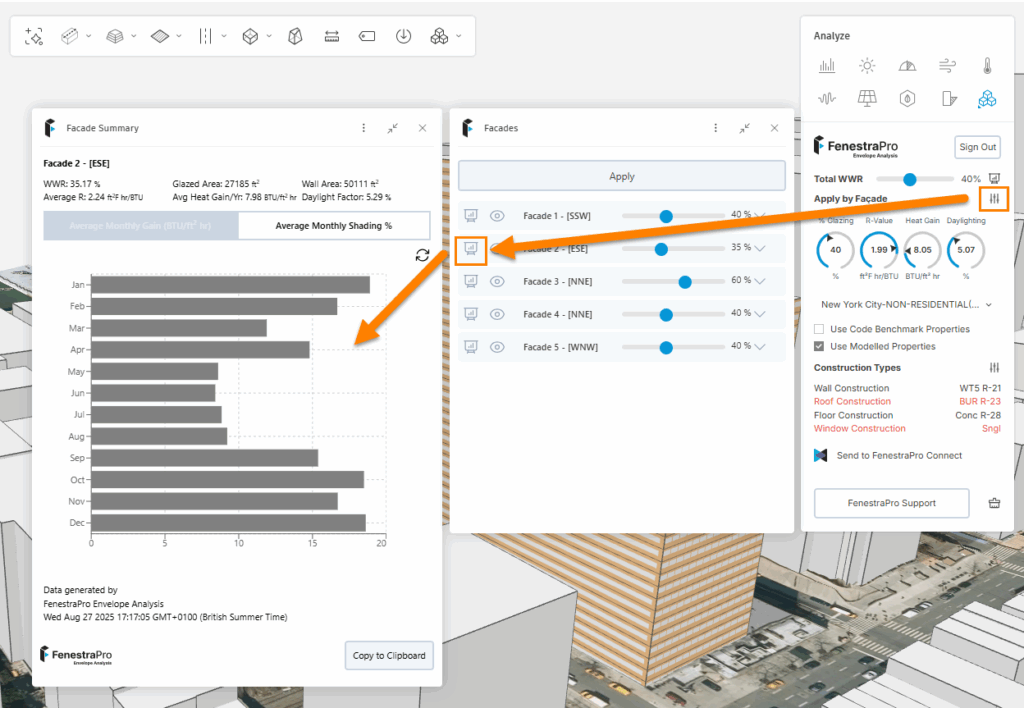Viewport: 1024px width, 708px height.
Task: Select the blue cubes extensions icon in Analyze
Action: click(987, 99)
